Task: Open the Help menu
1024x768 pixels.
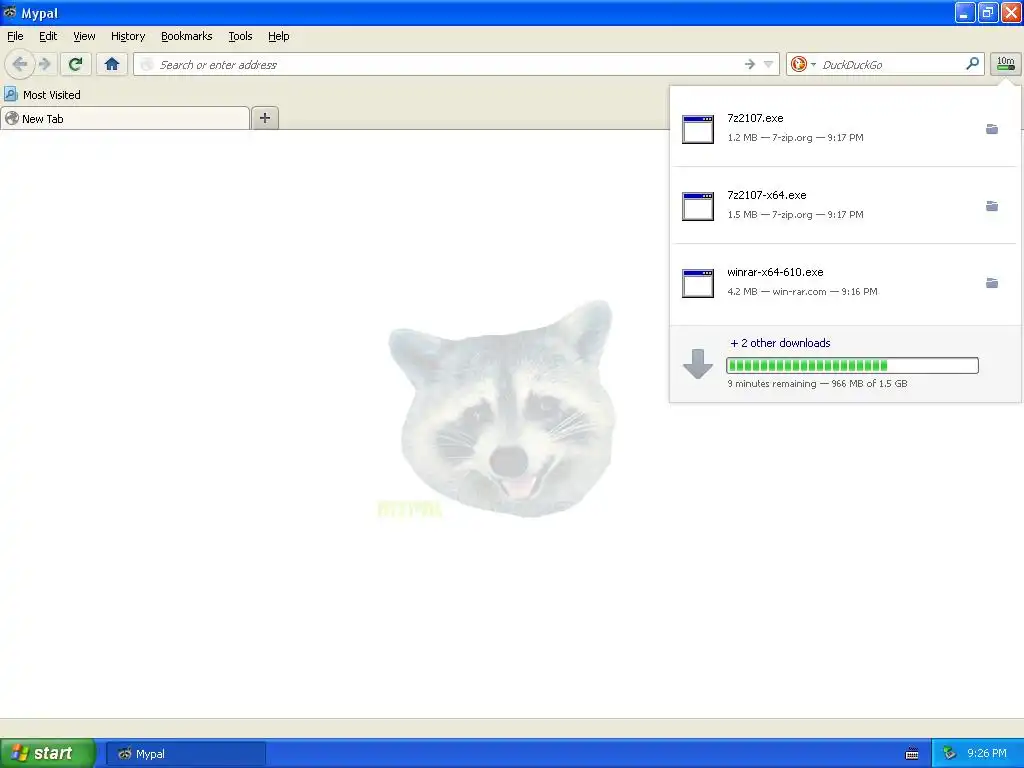Action: click(x=279, y=36)
